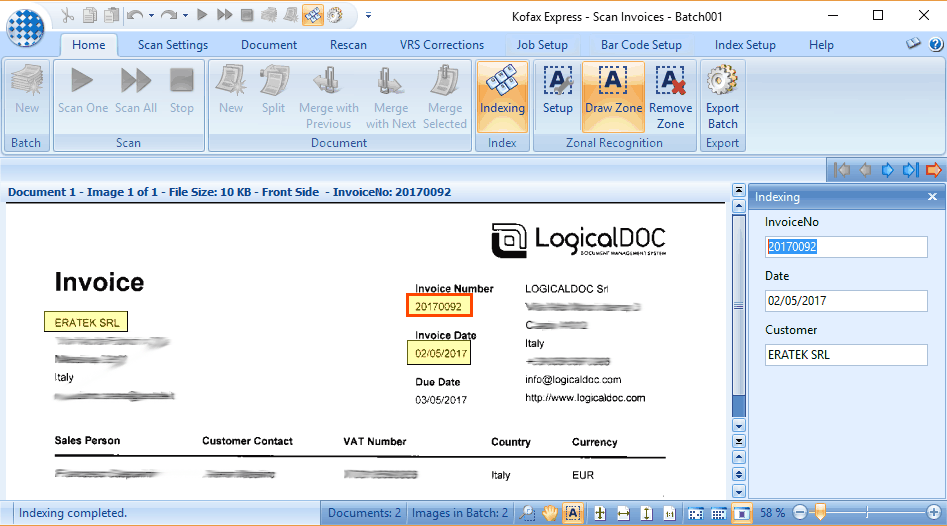Image resolution: width=947 pixels, height=526 pixels.
Task: Open the Job Setup ribbon tab
Action: (542, 45)
